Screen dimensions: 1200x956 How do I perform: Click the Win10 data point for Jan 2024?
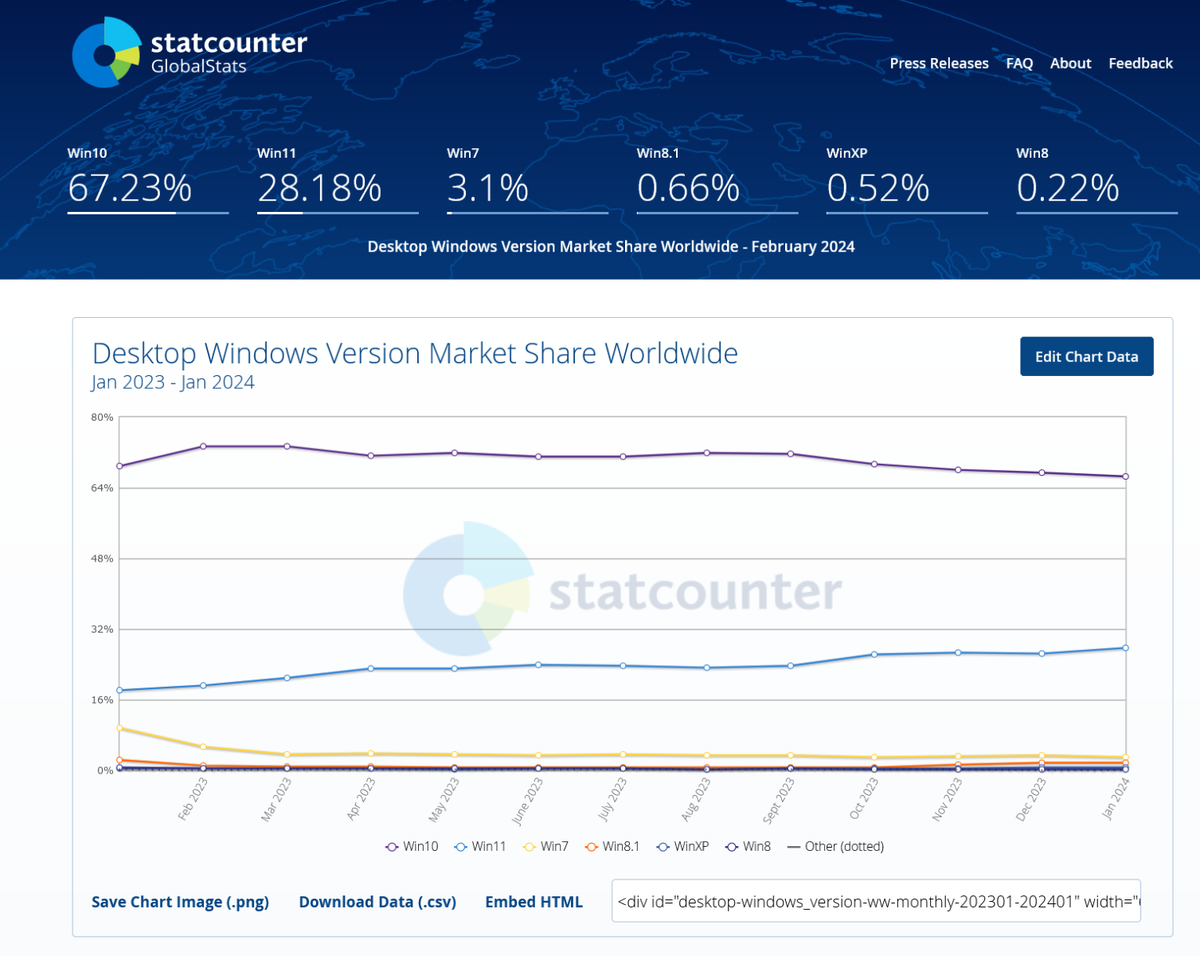click(x=1125, y=476)
